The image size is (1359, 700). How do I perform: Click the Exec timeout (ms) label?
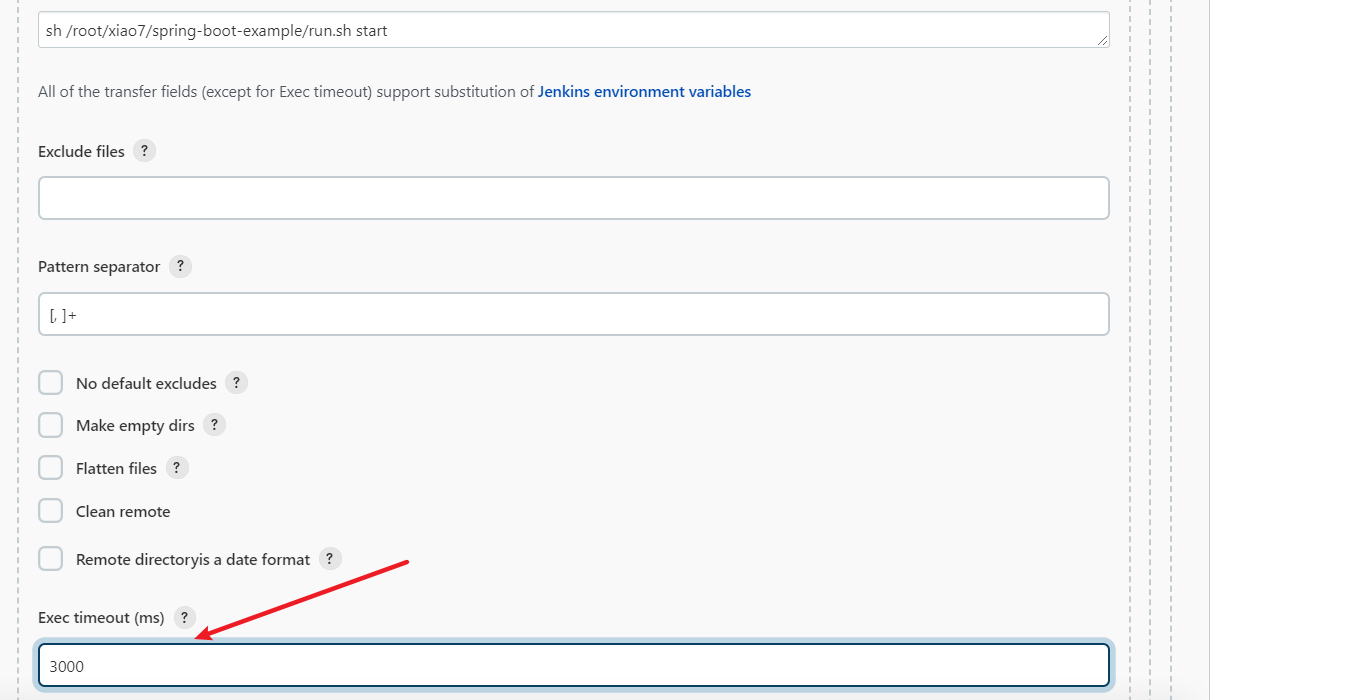click(101, 618)
